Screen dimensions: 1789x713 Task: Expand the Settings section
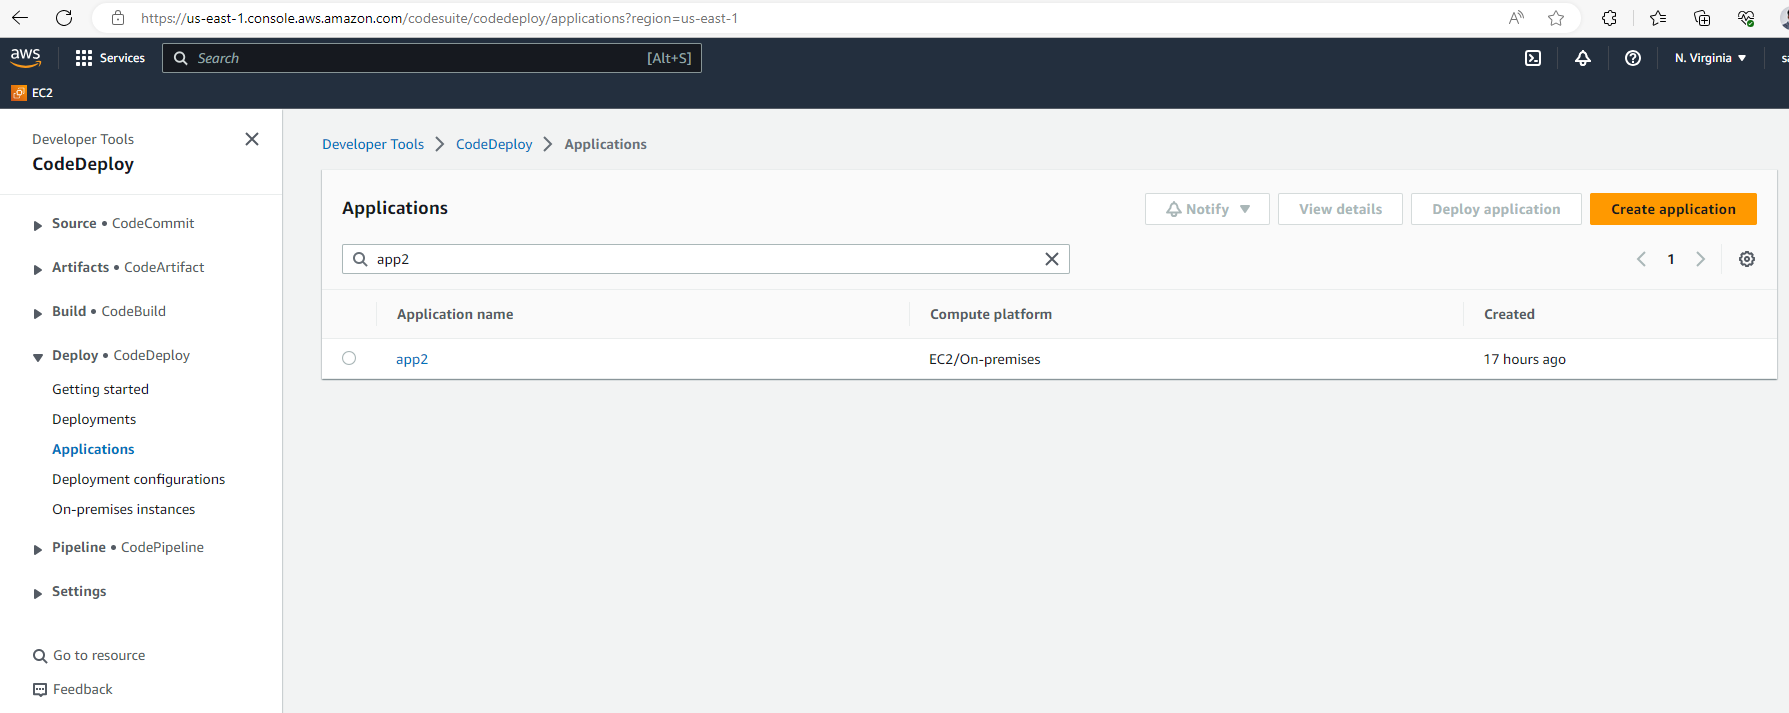tap(38, 593)
